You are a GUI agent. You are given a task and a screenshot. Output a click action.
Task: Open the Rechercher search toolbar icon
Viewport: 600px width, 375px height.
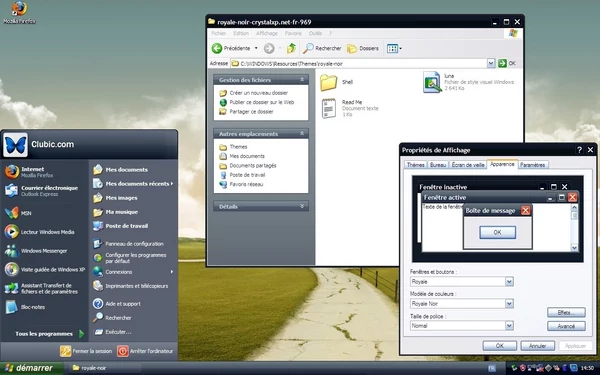[x=308, y=48]
